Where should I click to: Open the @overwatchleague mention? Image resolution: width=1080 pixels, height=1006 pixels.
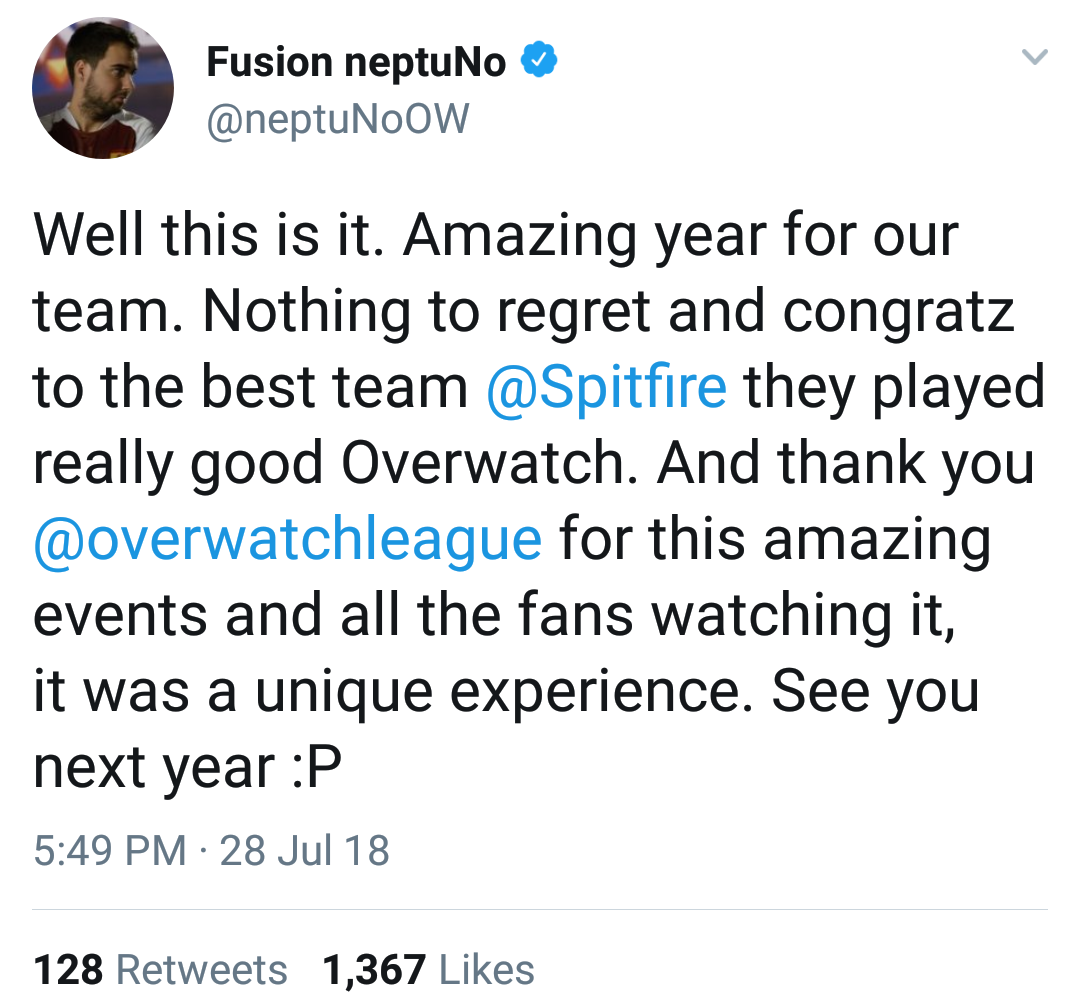288,539
